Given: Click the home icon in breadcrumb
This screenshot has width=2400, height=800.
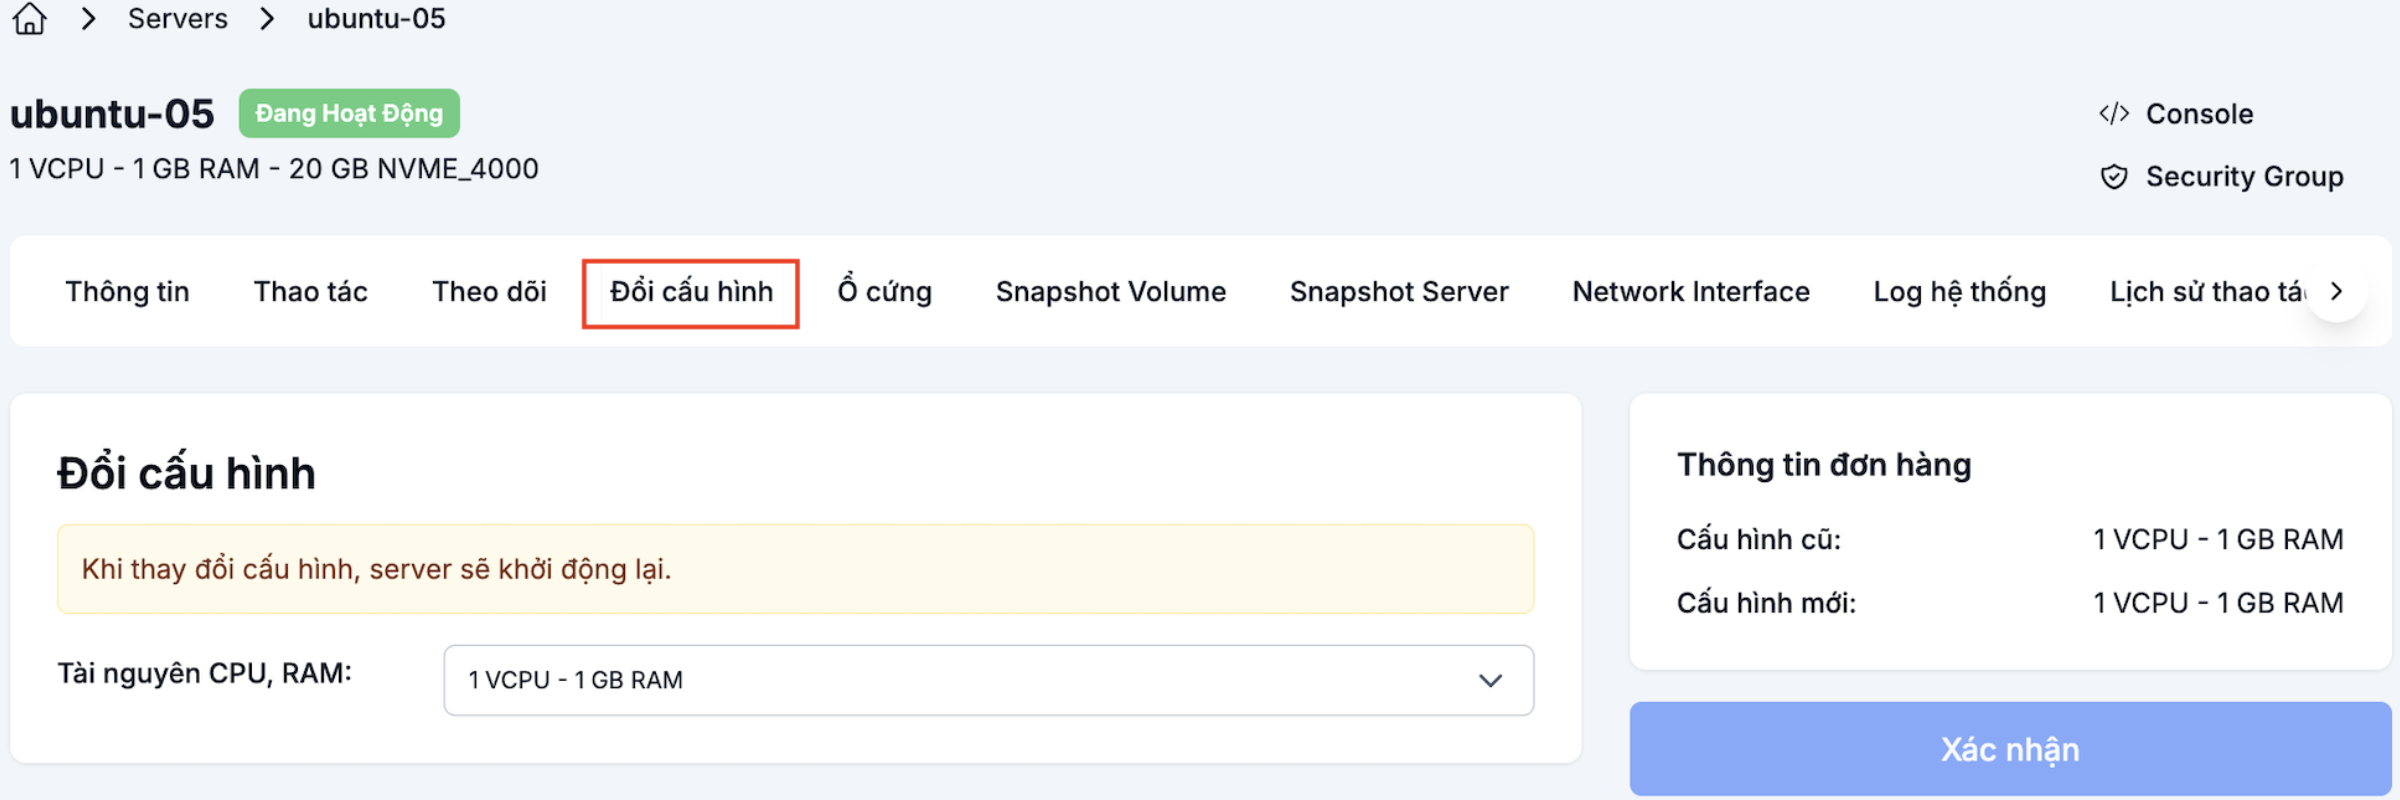Looking at the screenshot, I should (30, 18).
